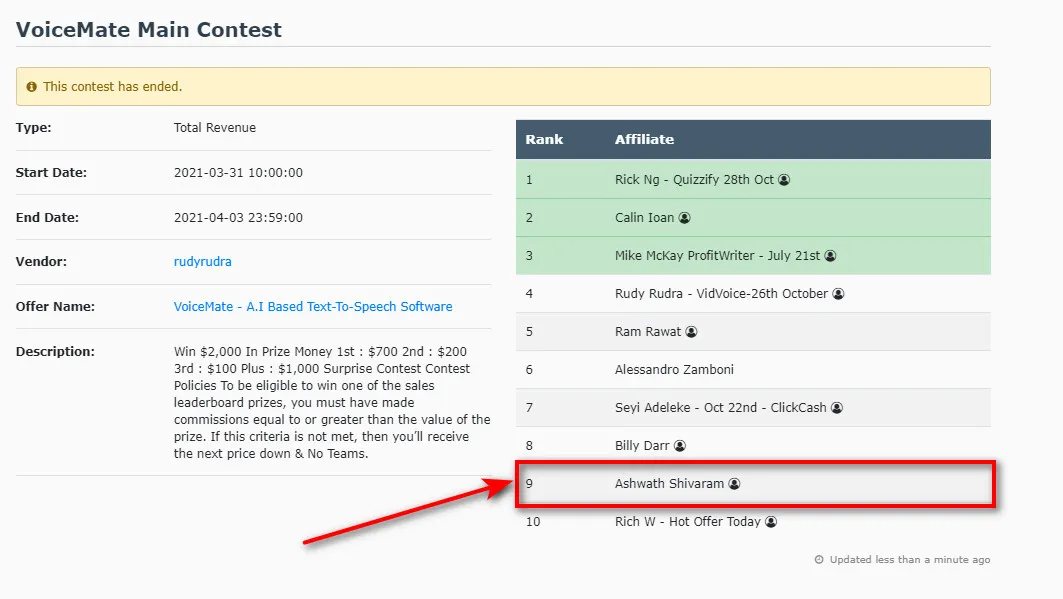Click profile icon next to Rick Ng

click(784, 180)
